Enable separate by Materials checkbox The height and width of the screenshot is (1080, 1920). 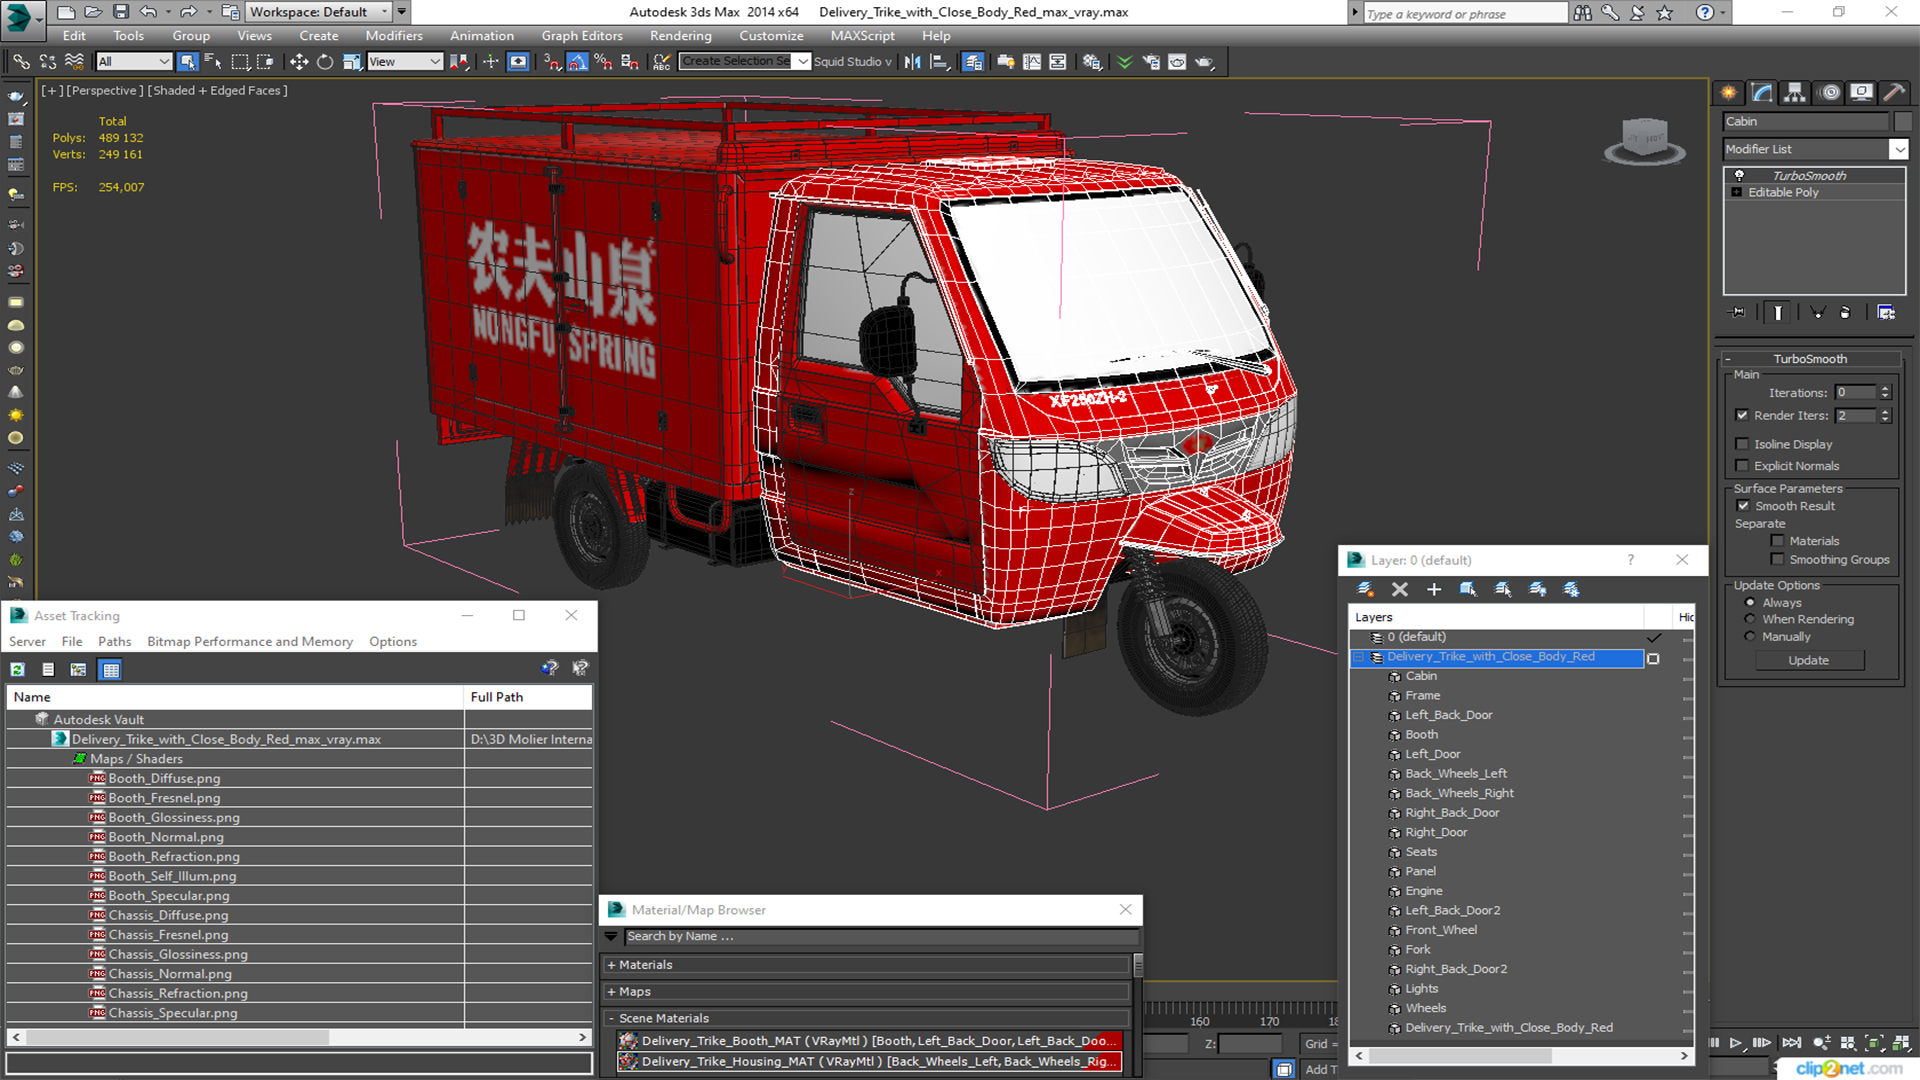[x=1777, y=541]
